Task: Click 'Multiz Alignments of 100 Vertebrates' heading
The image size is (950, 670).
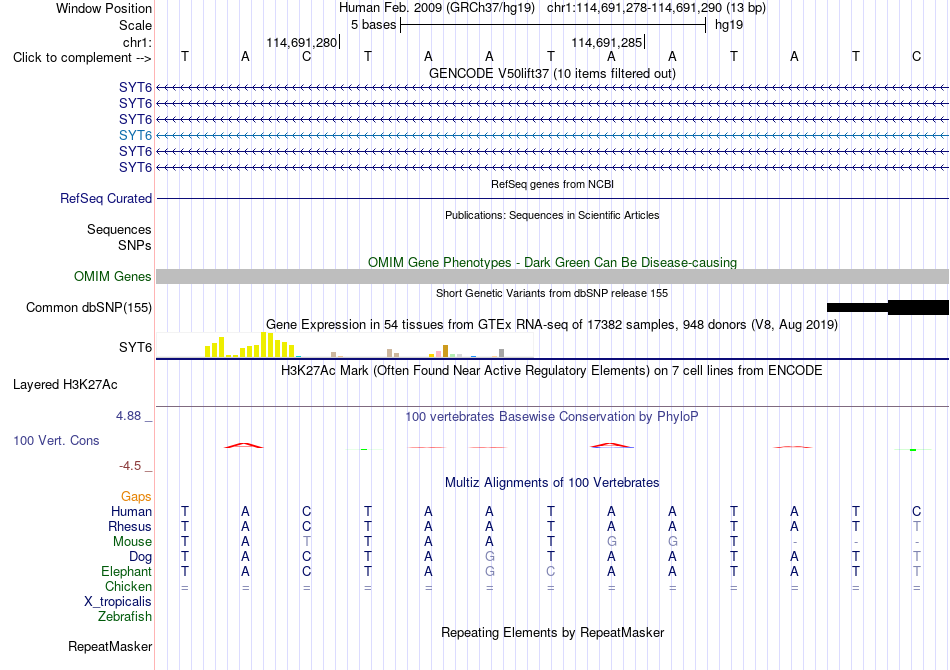Action: pos(552,483)
